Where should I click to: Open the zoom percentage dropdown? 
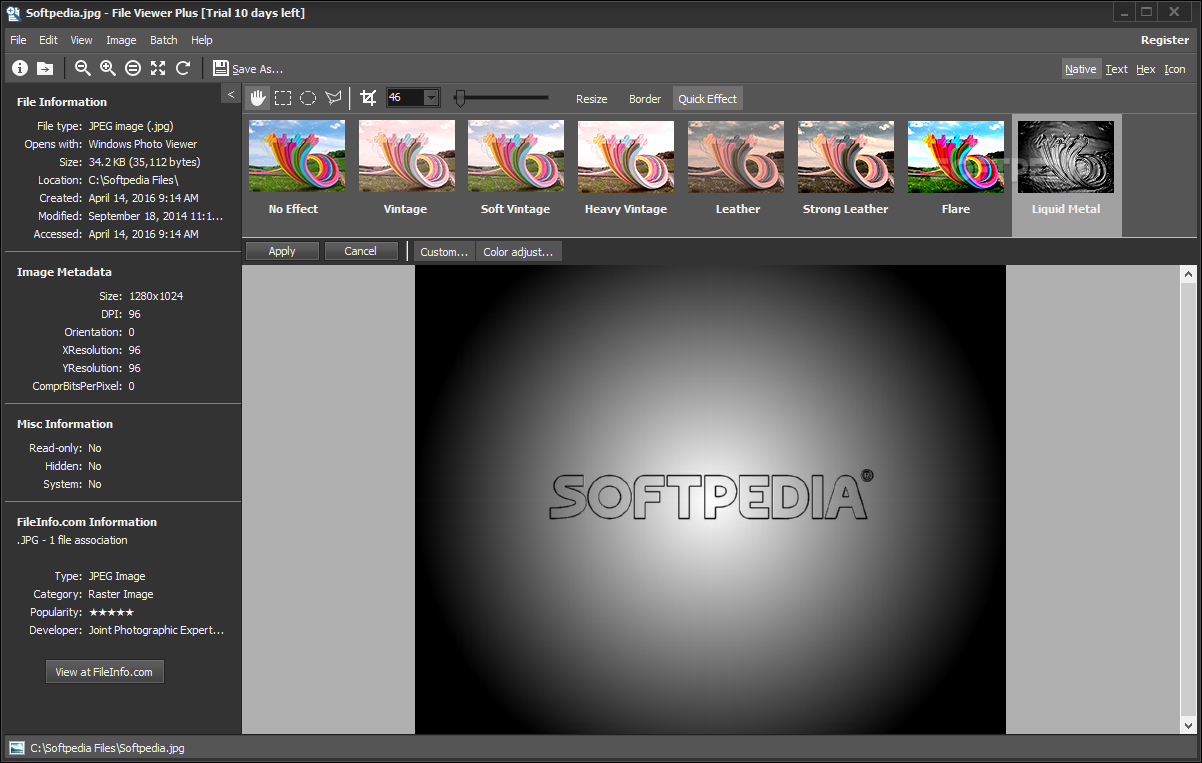click(432, 98)
